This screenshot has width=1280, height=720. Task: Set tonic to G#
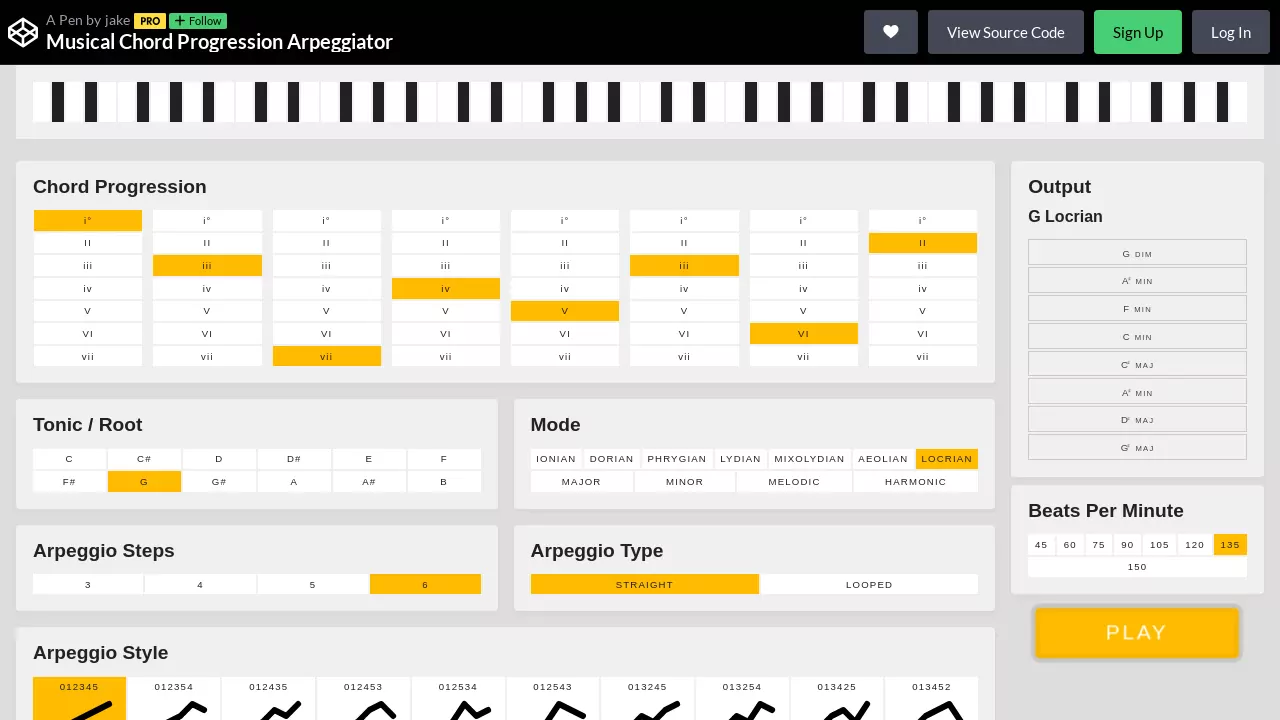pyautogui.click(x=219, y=482)
